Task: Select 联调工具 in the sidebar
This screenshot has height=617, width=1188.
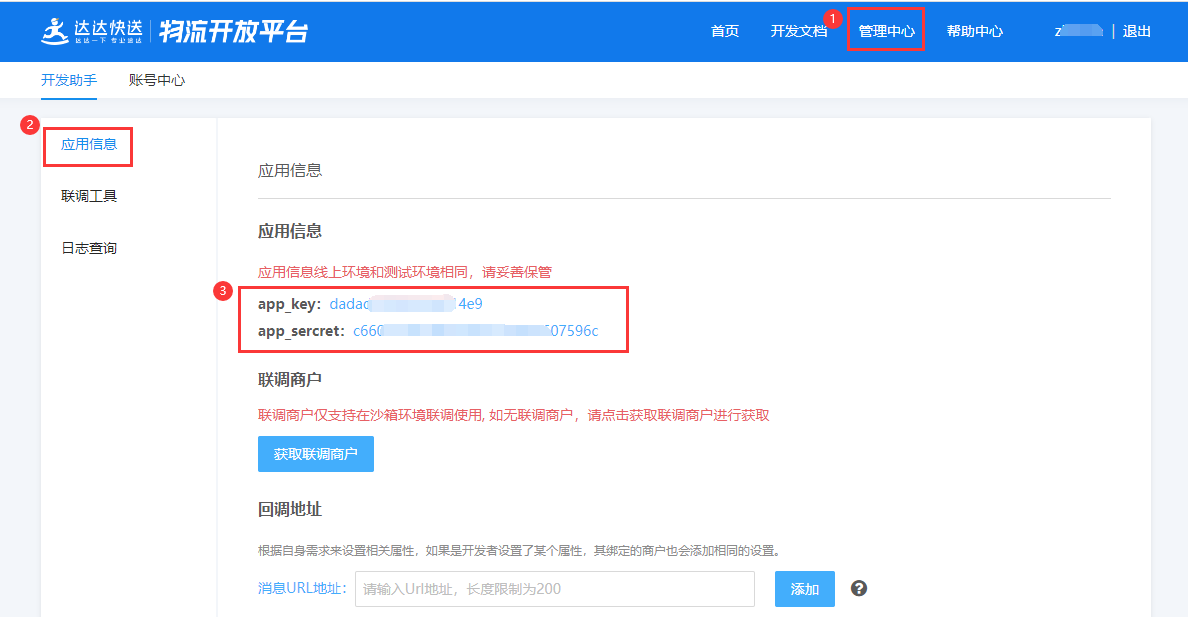Action: coord(89,196)
